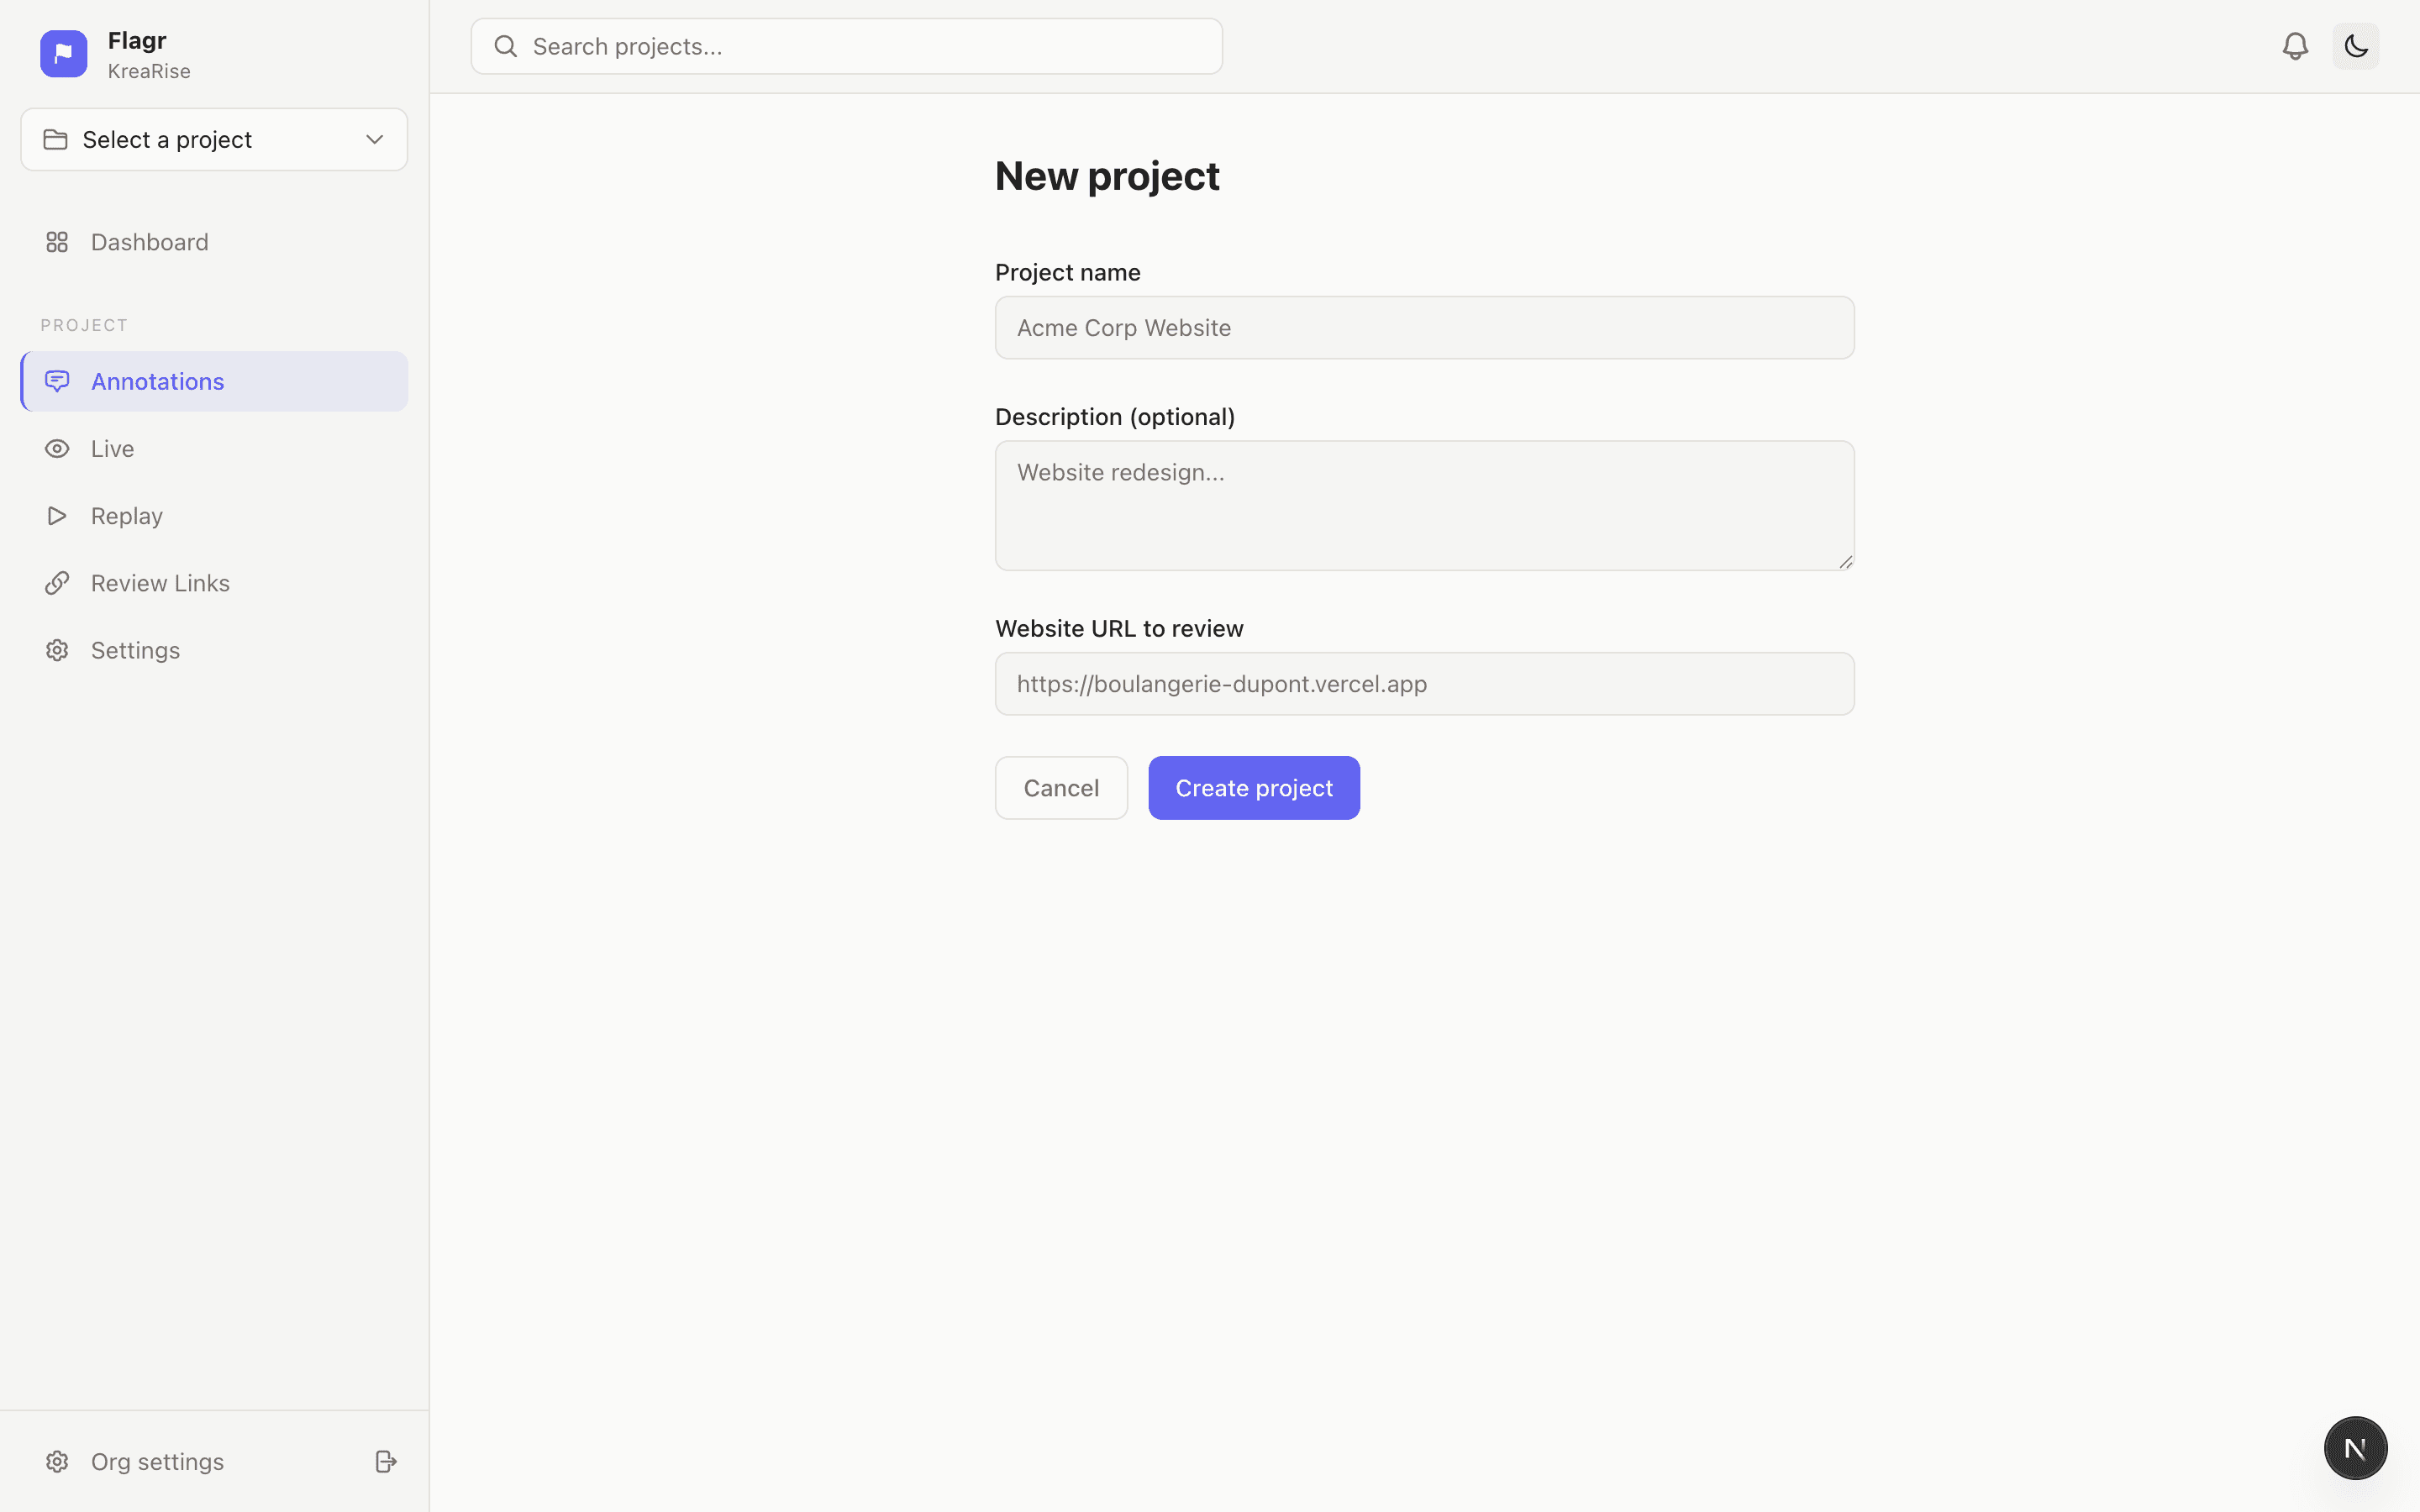Click the Review Links chain icon

pos(57,583)
